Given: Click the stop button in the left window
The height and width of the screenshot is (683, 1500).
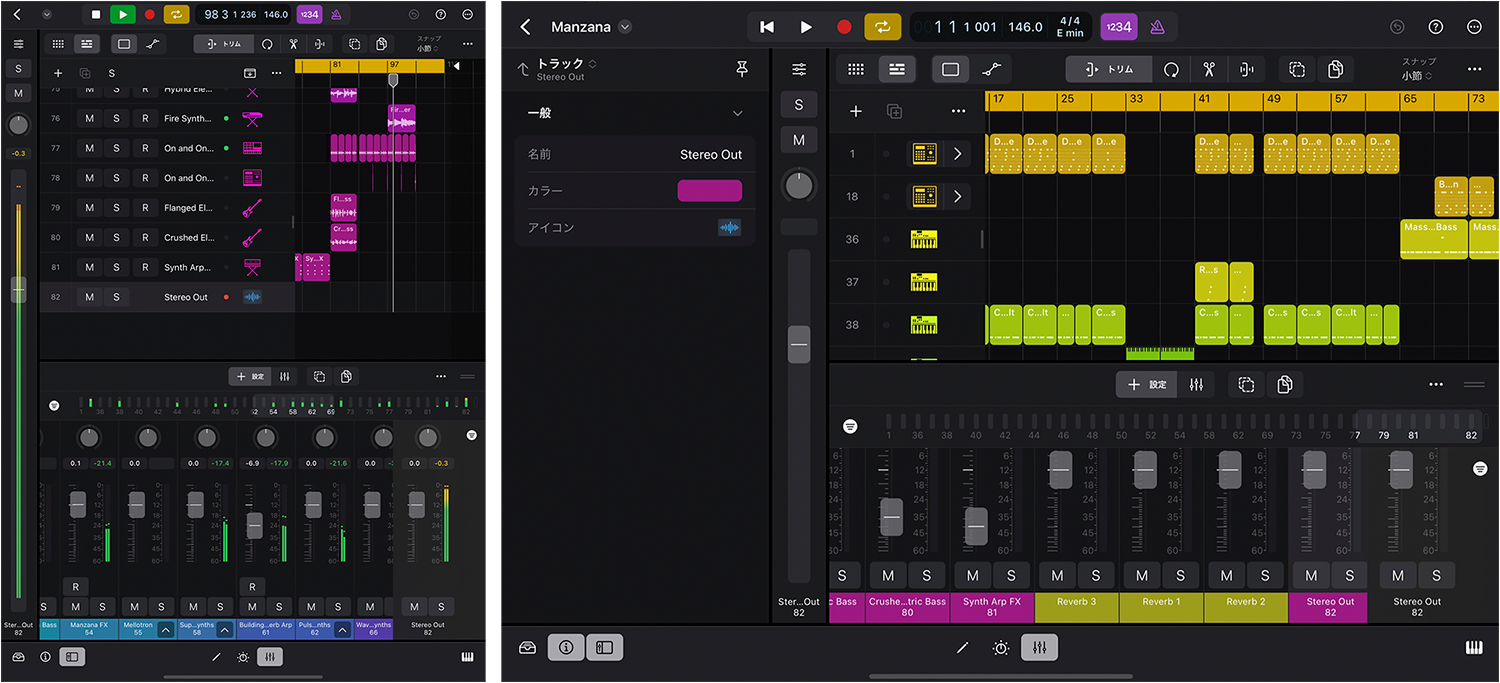Looking at the screenshot, I should tap(96, 15).
